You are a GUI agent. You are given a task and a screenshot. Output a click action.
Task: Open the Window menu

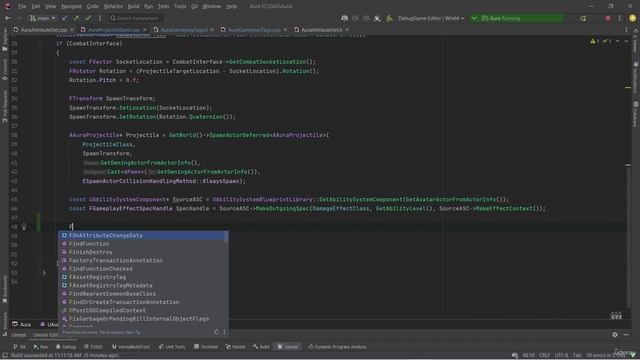(211, 7)
